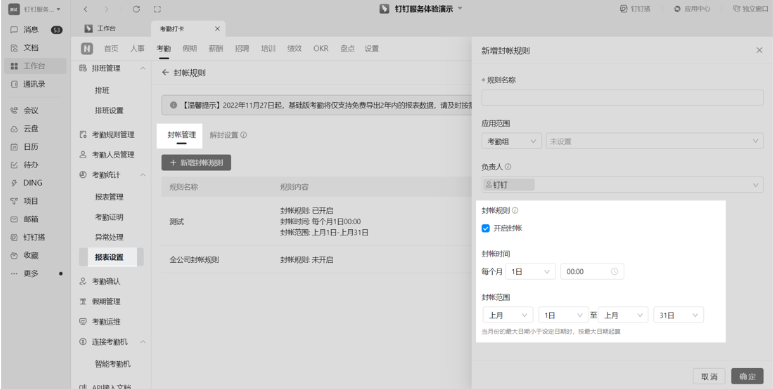Collapse the 连接考勤机 section
This screenshot has height=389, width=773.
pos(142,342)
